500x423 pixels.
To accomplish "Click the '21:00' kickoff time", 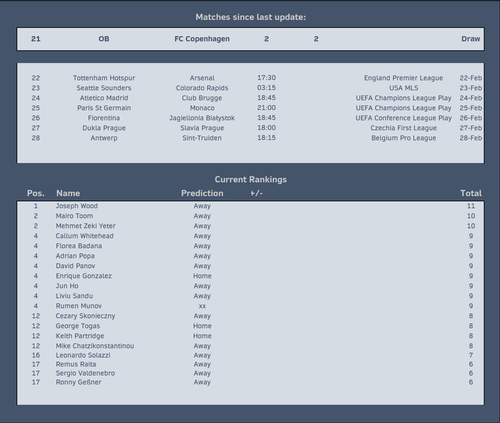I will 266,108.
